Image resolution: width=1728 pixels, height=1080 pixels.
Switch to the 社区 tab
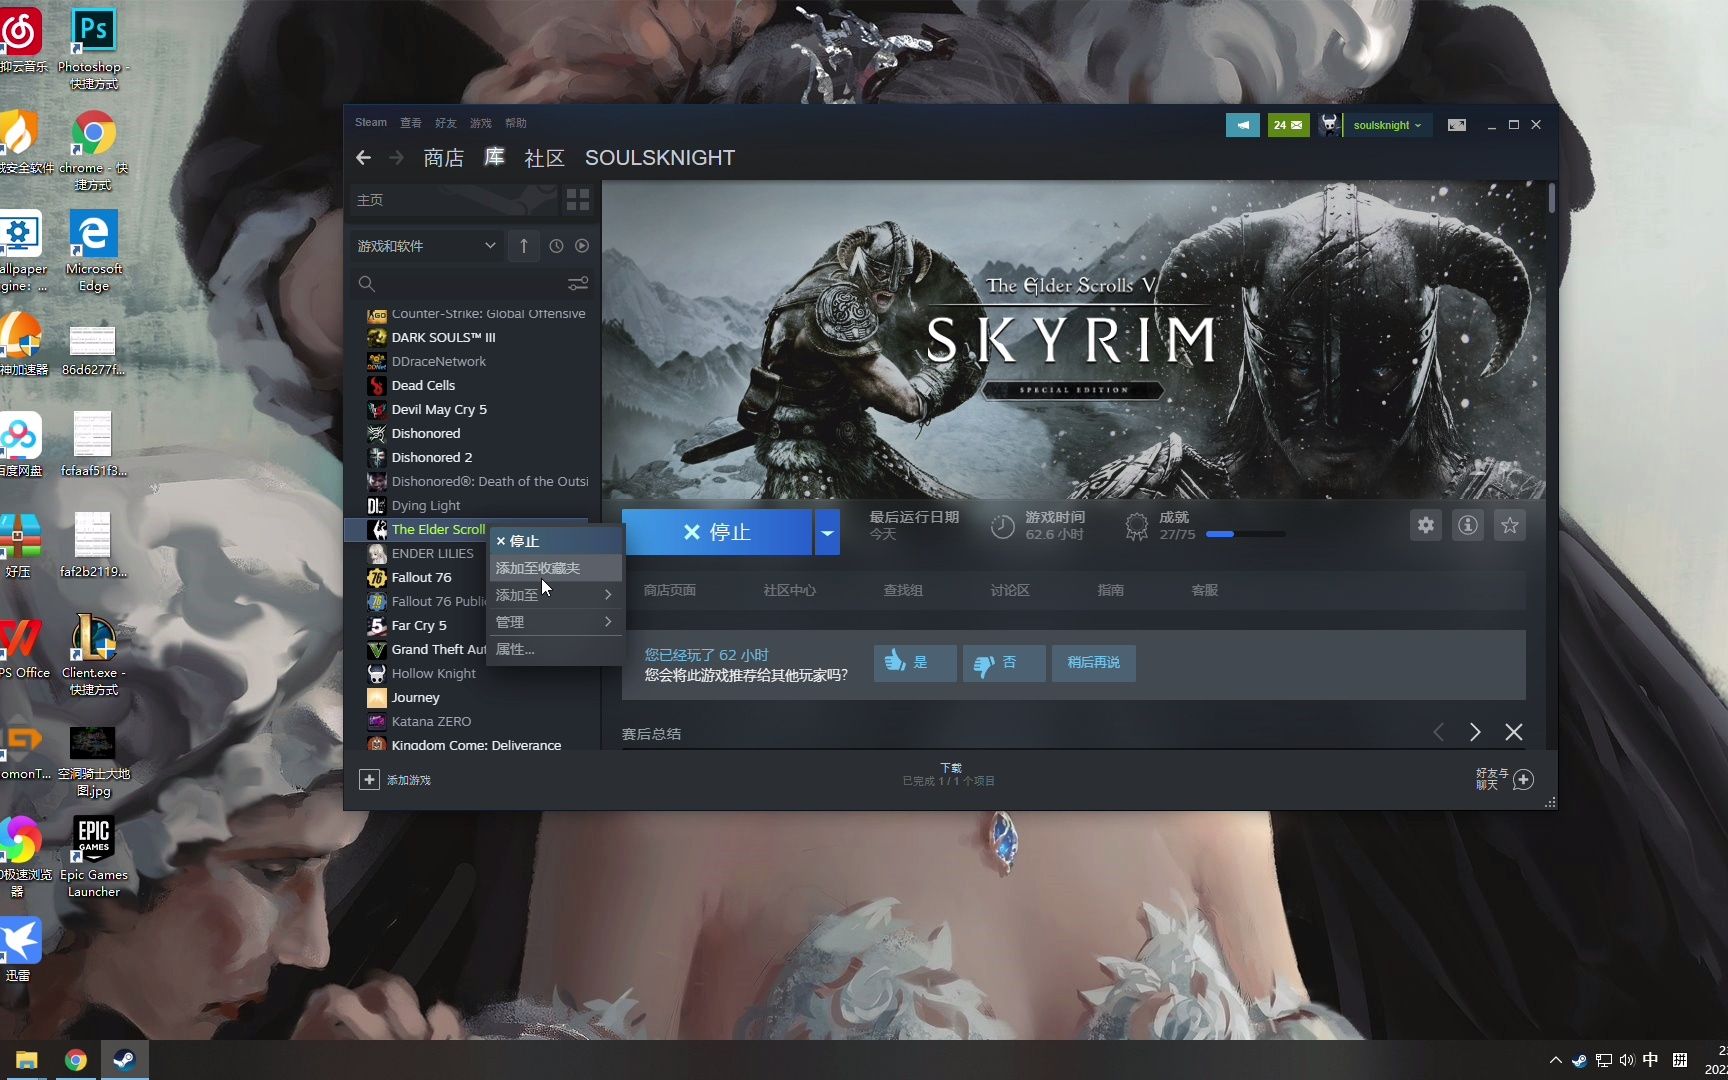click(545, 158)
